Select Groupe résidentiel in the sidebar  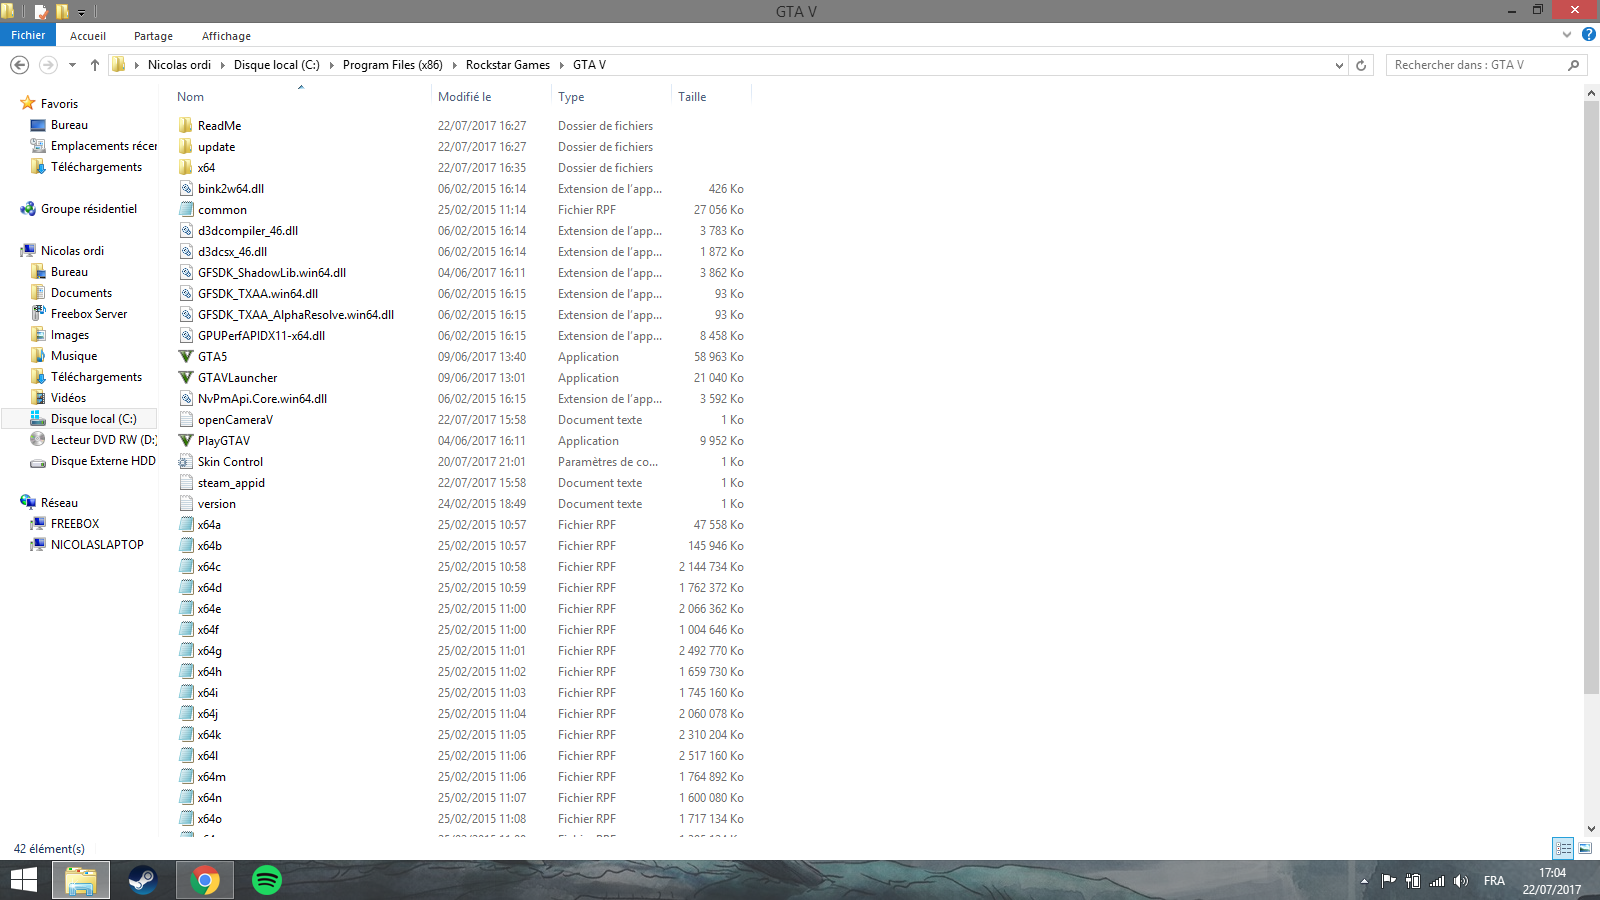pos(88,209)
